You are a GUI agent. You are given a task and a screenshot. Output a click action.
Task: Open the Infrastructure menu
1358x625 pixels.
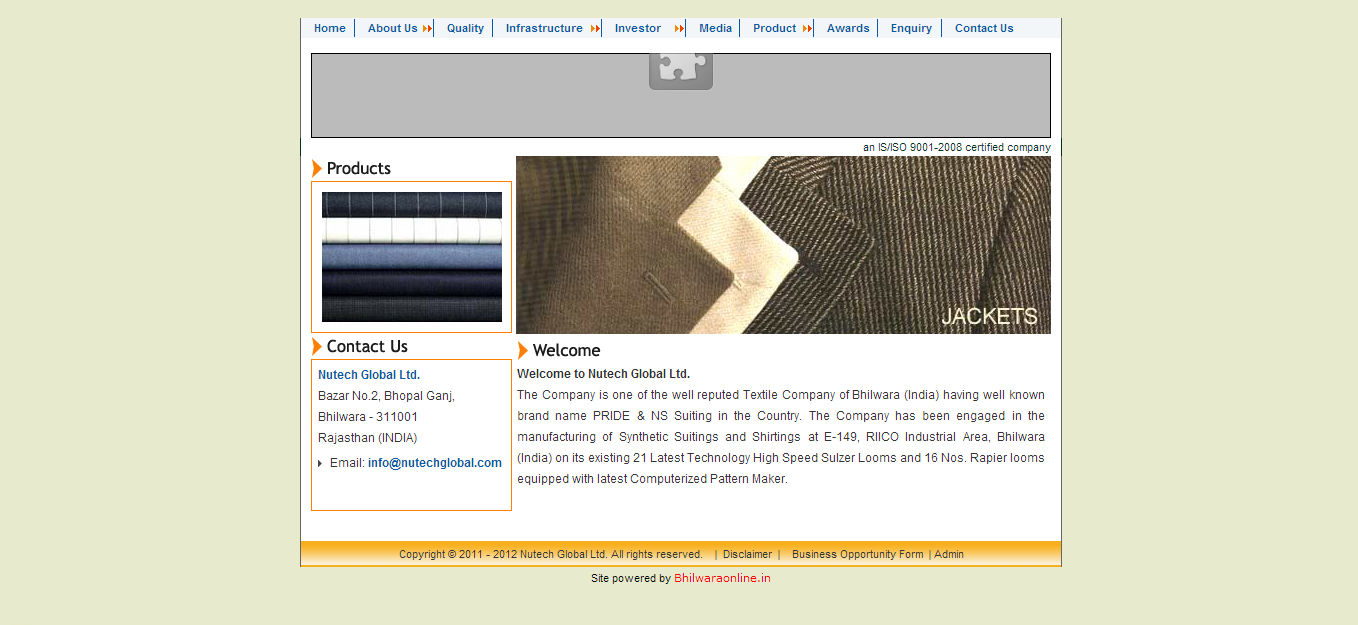(x=544, y=28)
